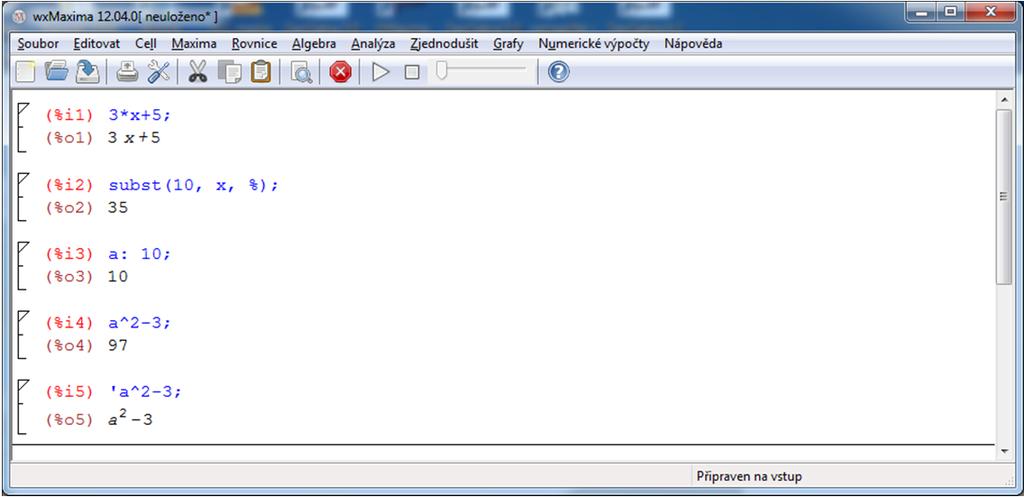
Task: Click the (%i1) input label
Action: click(x=69, y=116)
